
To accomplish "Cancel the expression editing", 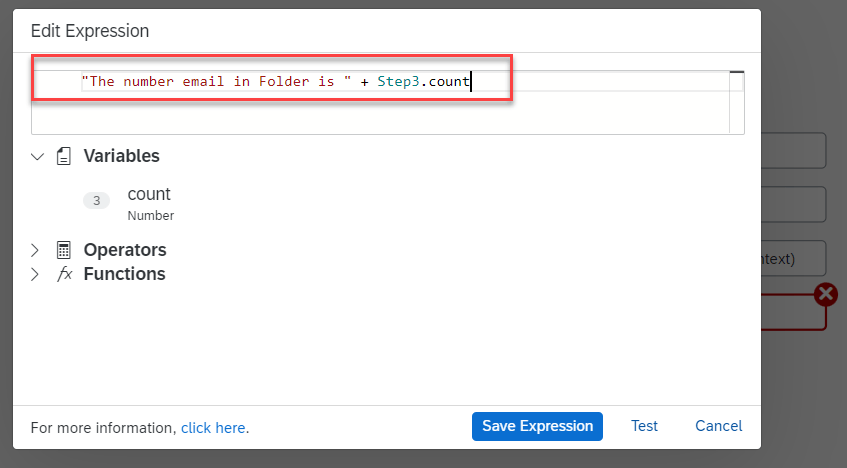I will (718, 426).
